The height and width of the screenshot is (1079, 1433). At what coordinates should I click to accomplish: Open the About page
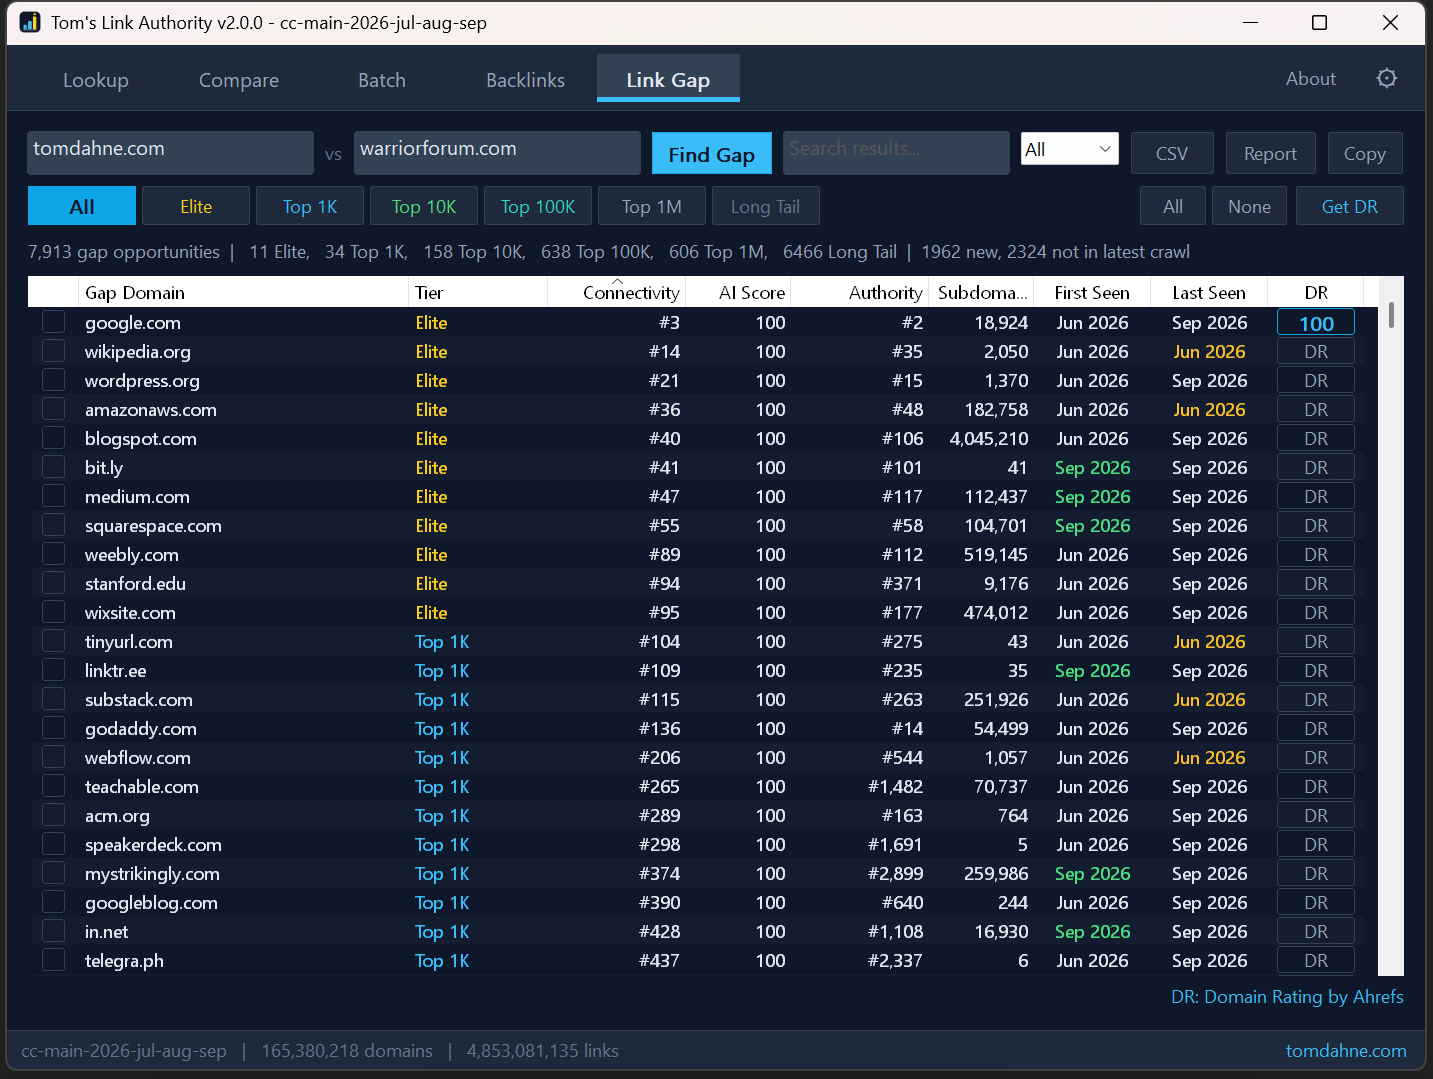click(1311, 79)
